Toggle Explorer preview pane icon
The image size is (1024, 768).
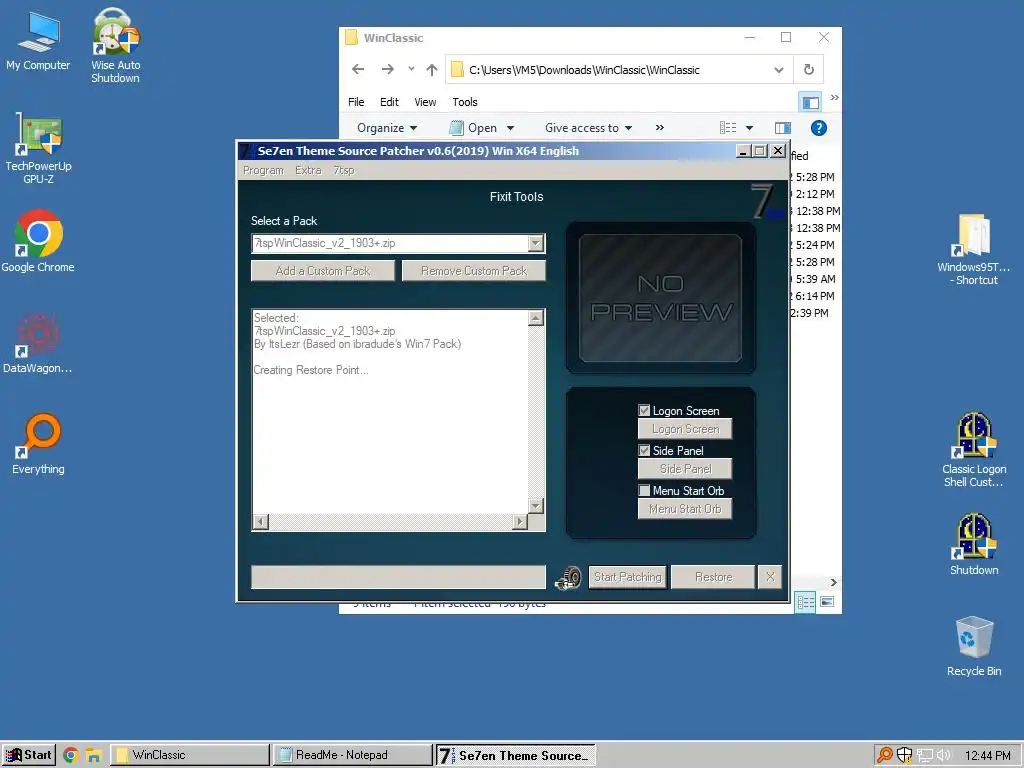[x=782, y=128]
